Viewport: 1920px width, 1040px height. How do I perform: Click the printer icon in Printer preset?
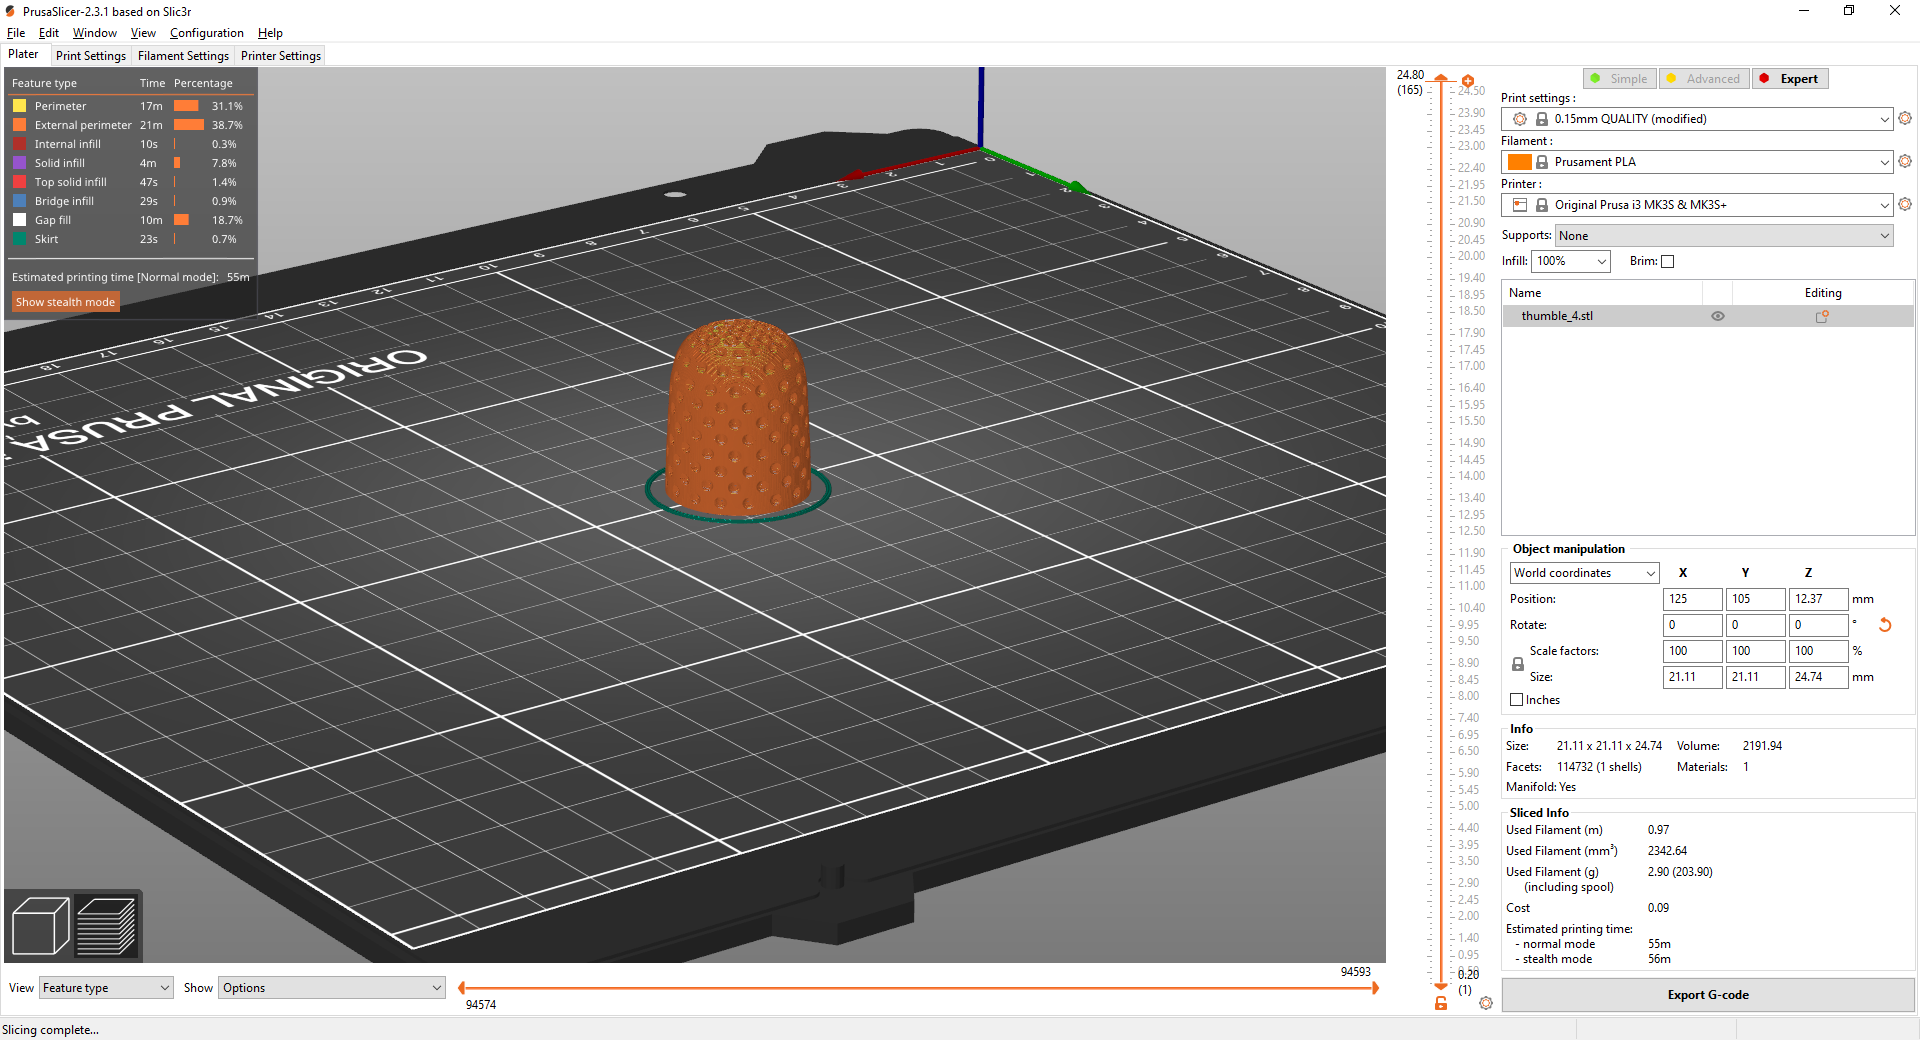pos(1520,205)
